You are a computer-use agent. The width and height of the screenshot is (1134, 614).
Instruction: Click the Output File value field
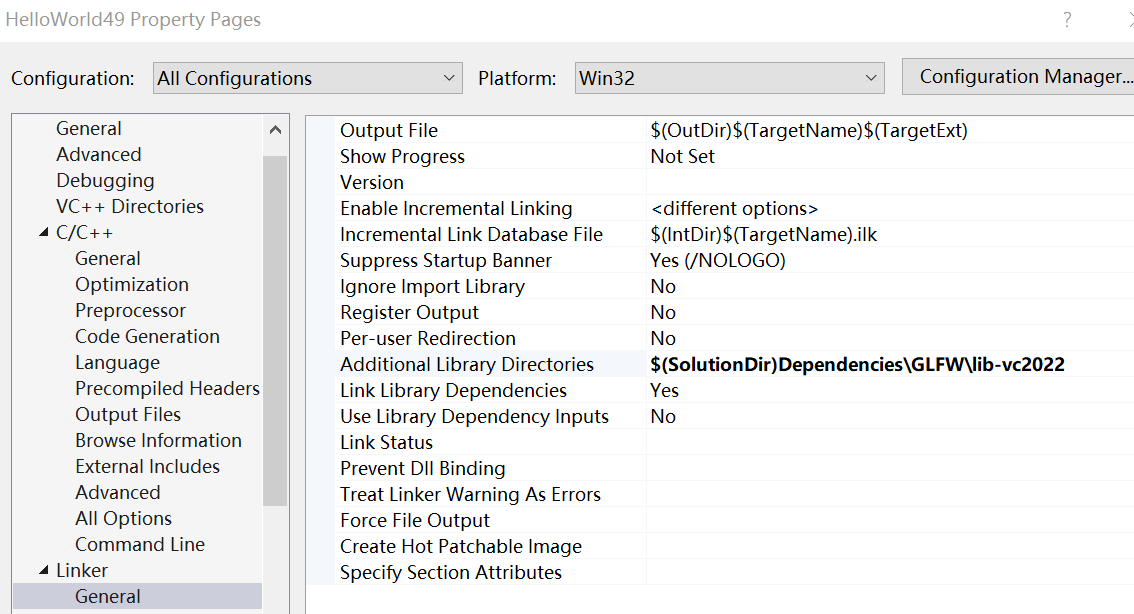click(808, 131)
